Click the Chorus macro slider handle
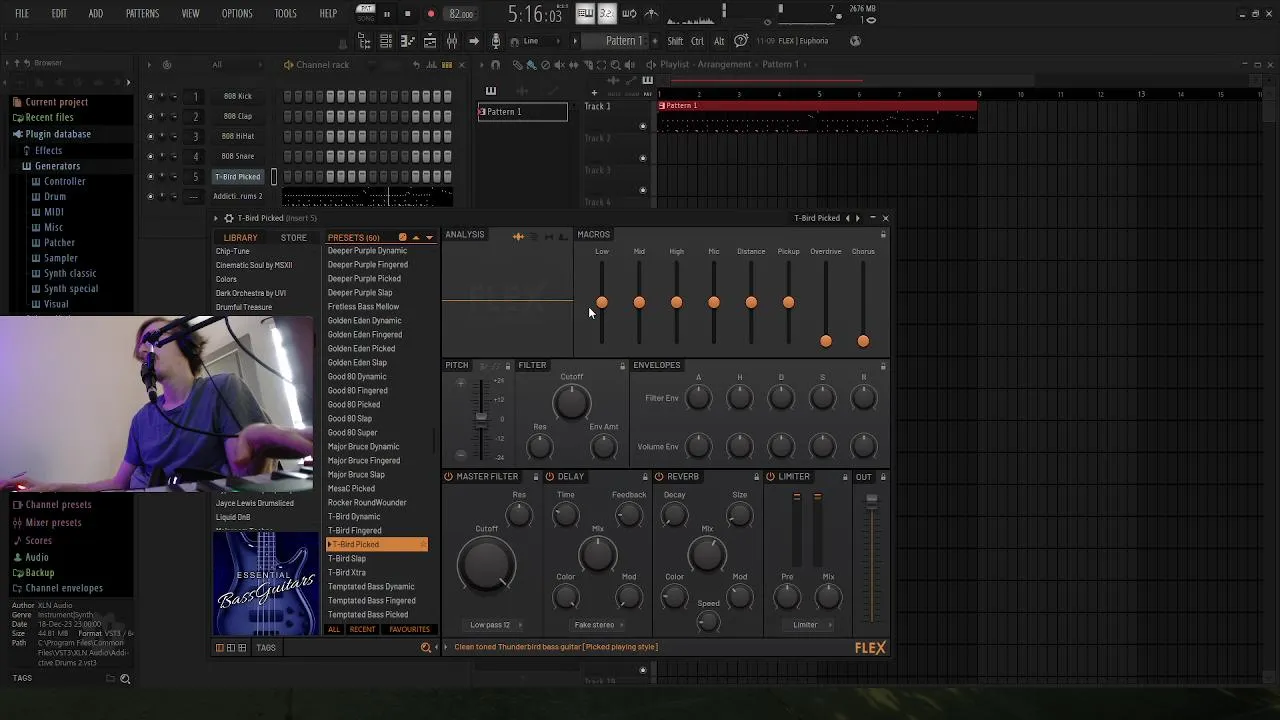The image size is (1280, 720). point(863,342)
